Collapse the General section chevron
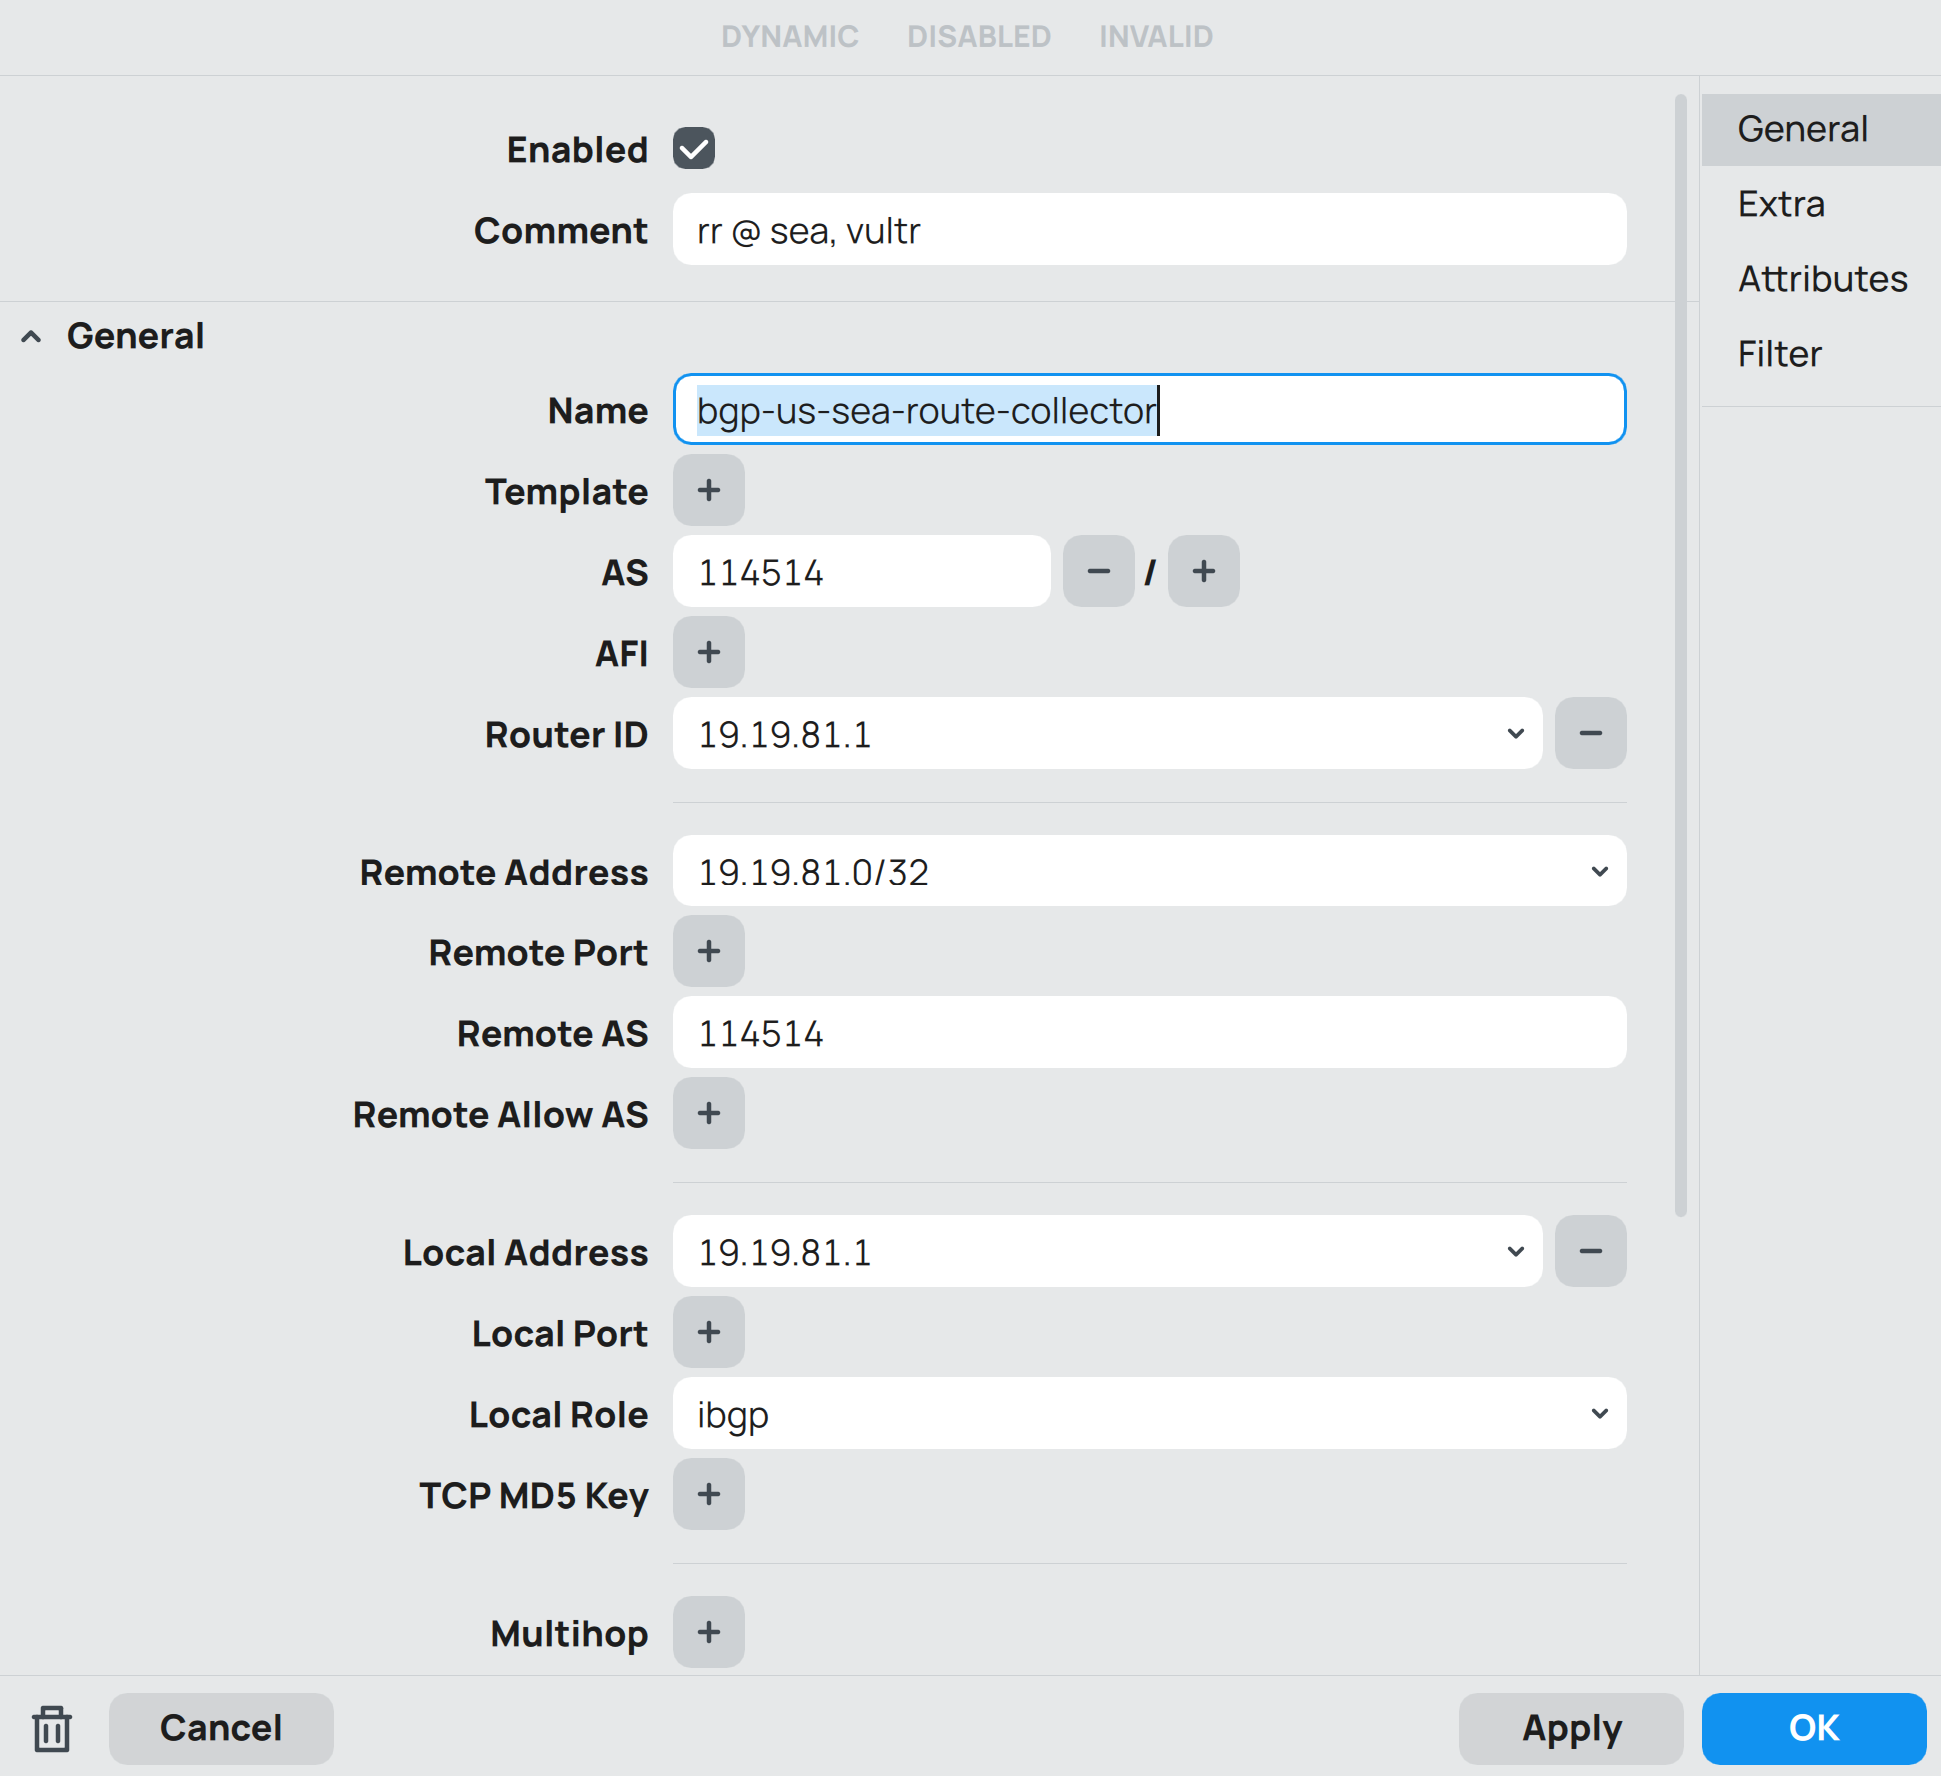The height and width of the screenshot is (1776, 1941). coord(31,337)
